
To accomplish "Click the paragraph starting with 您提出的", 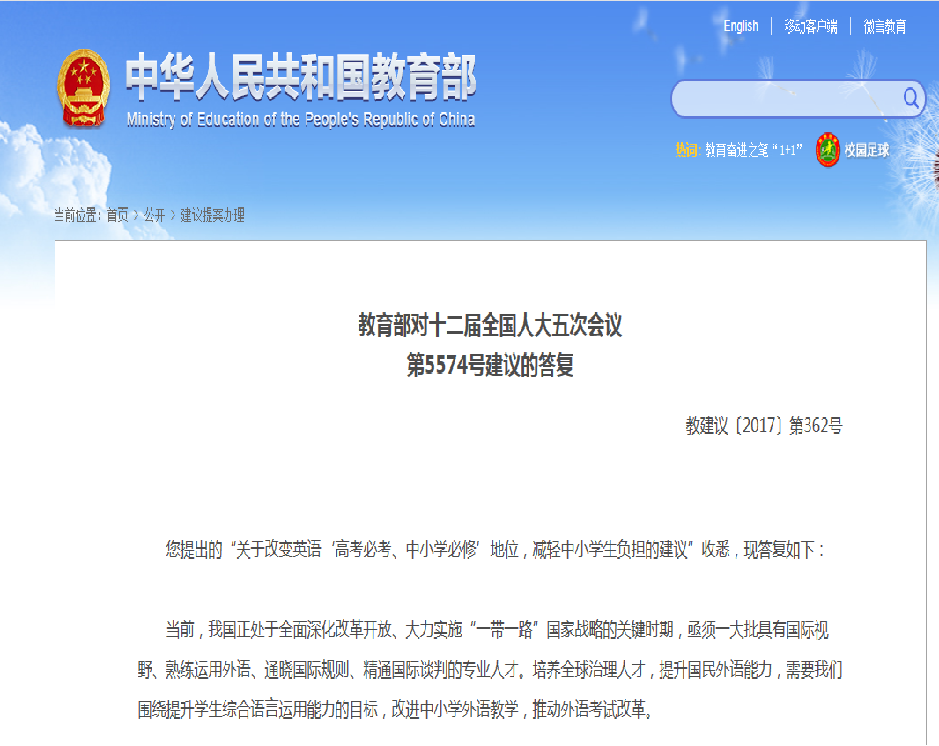I will coord(495,549).
